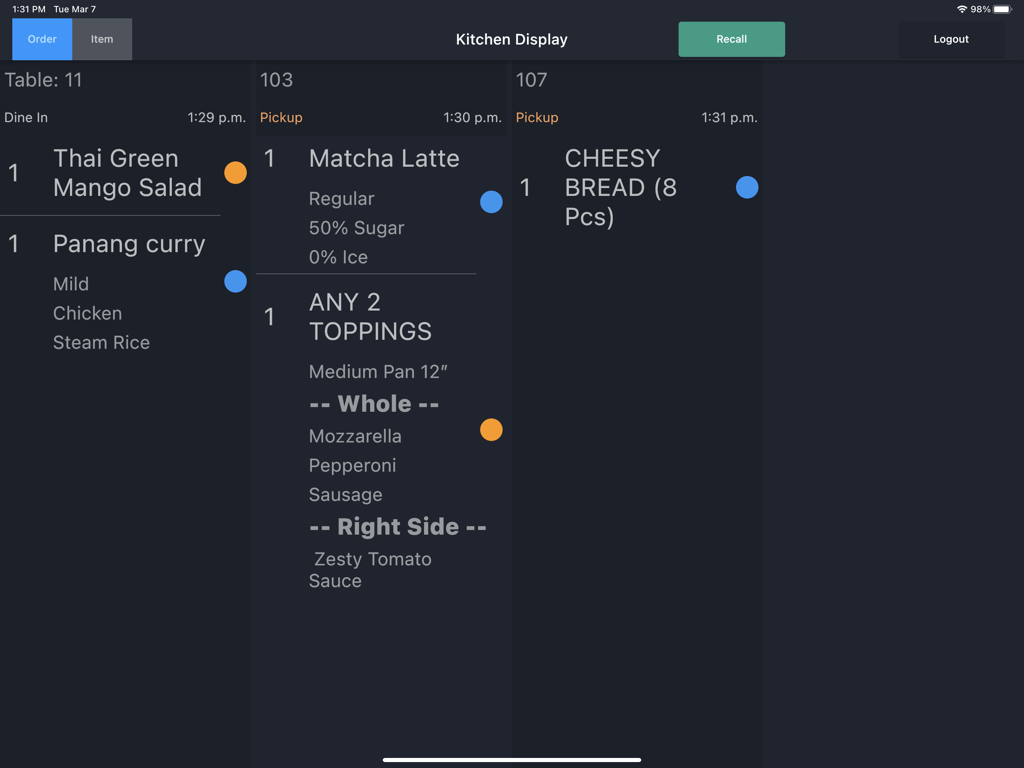Toggle the blue status dot next to Panang curry

[x=235, y=281]
